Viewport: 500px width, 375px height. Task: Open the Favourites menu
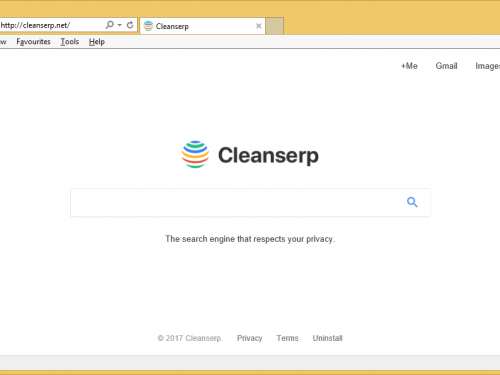coord(33,42)
